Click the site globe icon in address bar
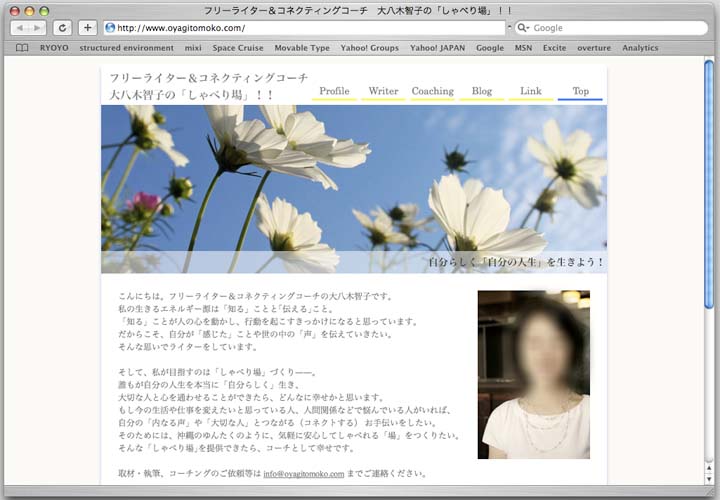The image size is (720, 500). point(110,28)
